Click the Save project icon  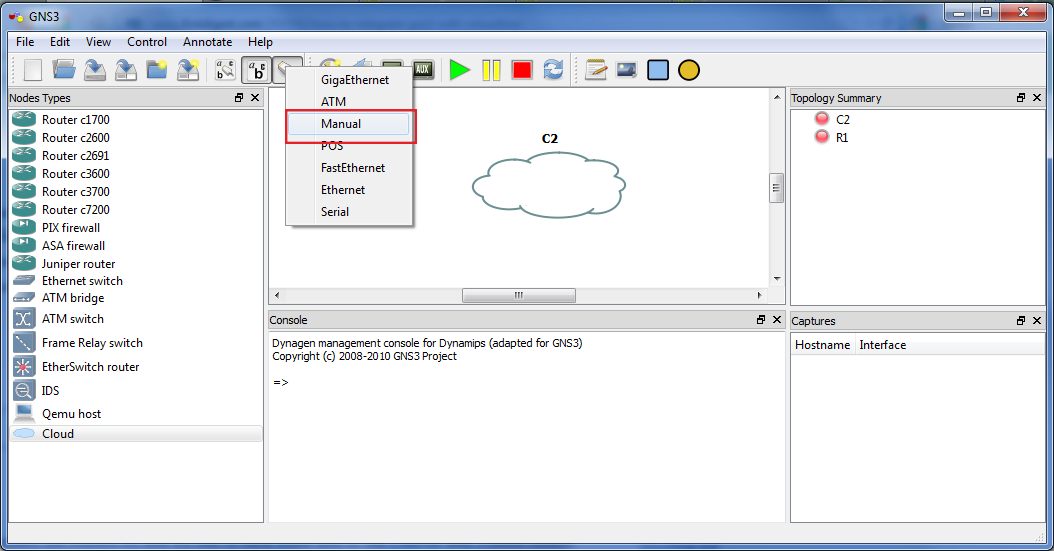point(95,70)
